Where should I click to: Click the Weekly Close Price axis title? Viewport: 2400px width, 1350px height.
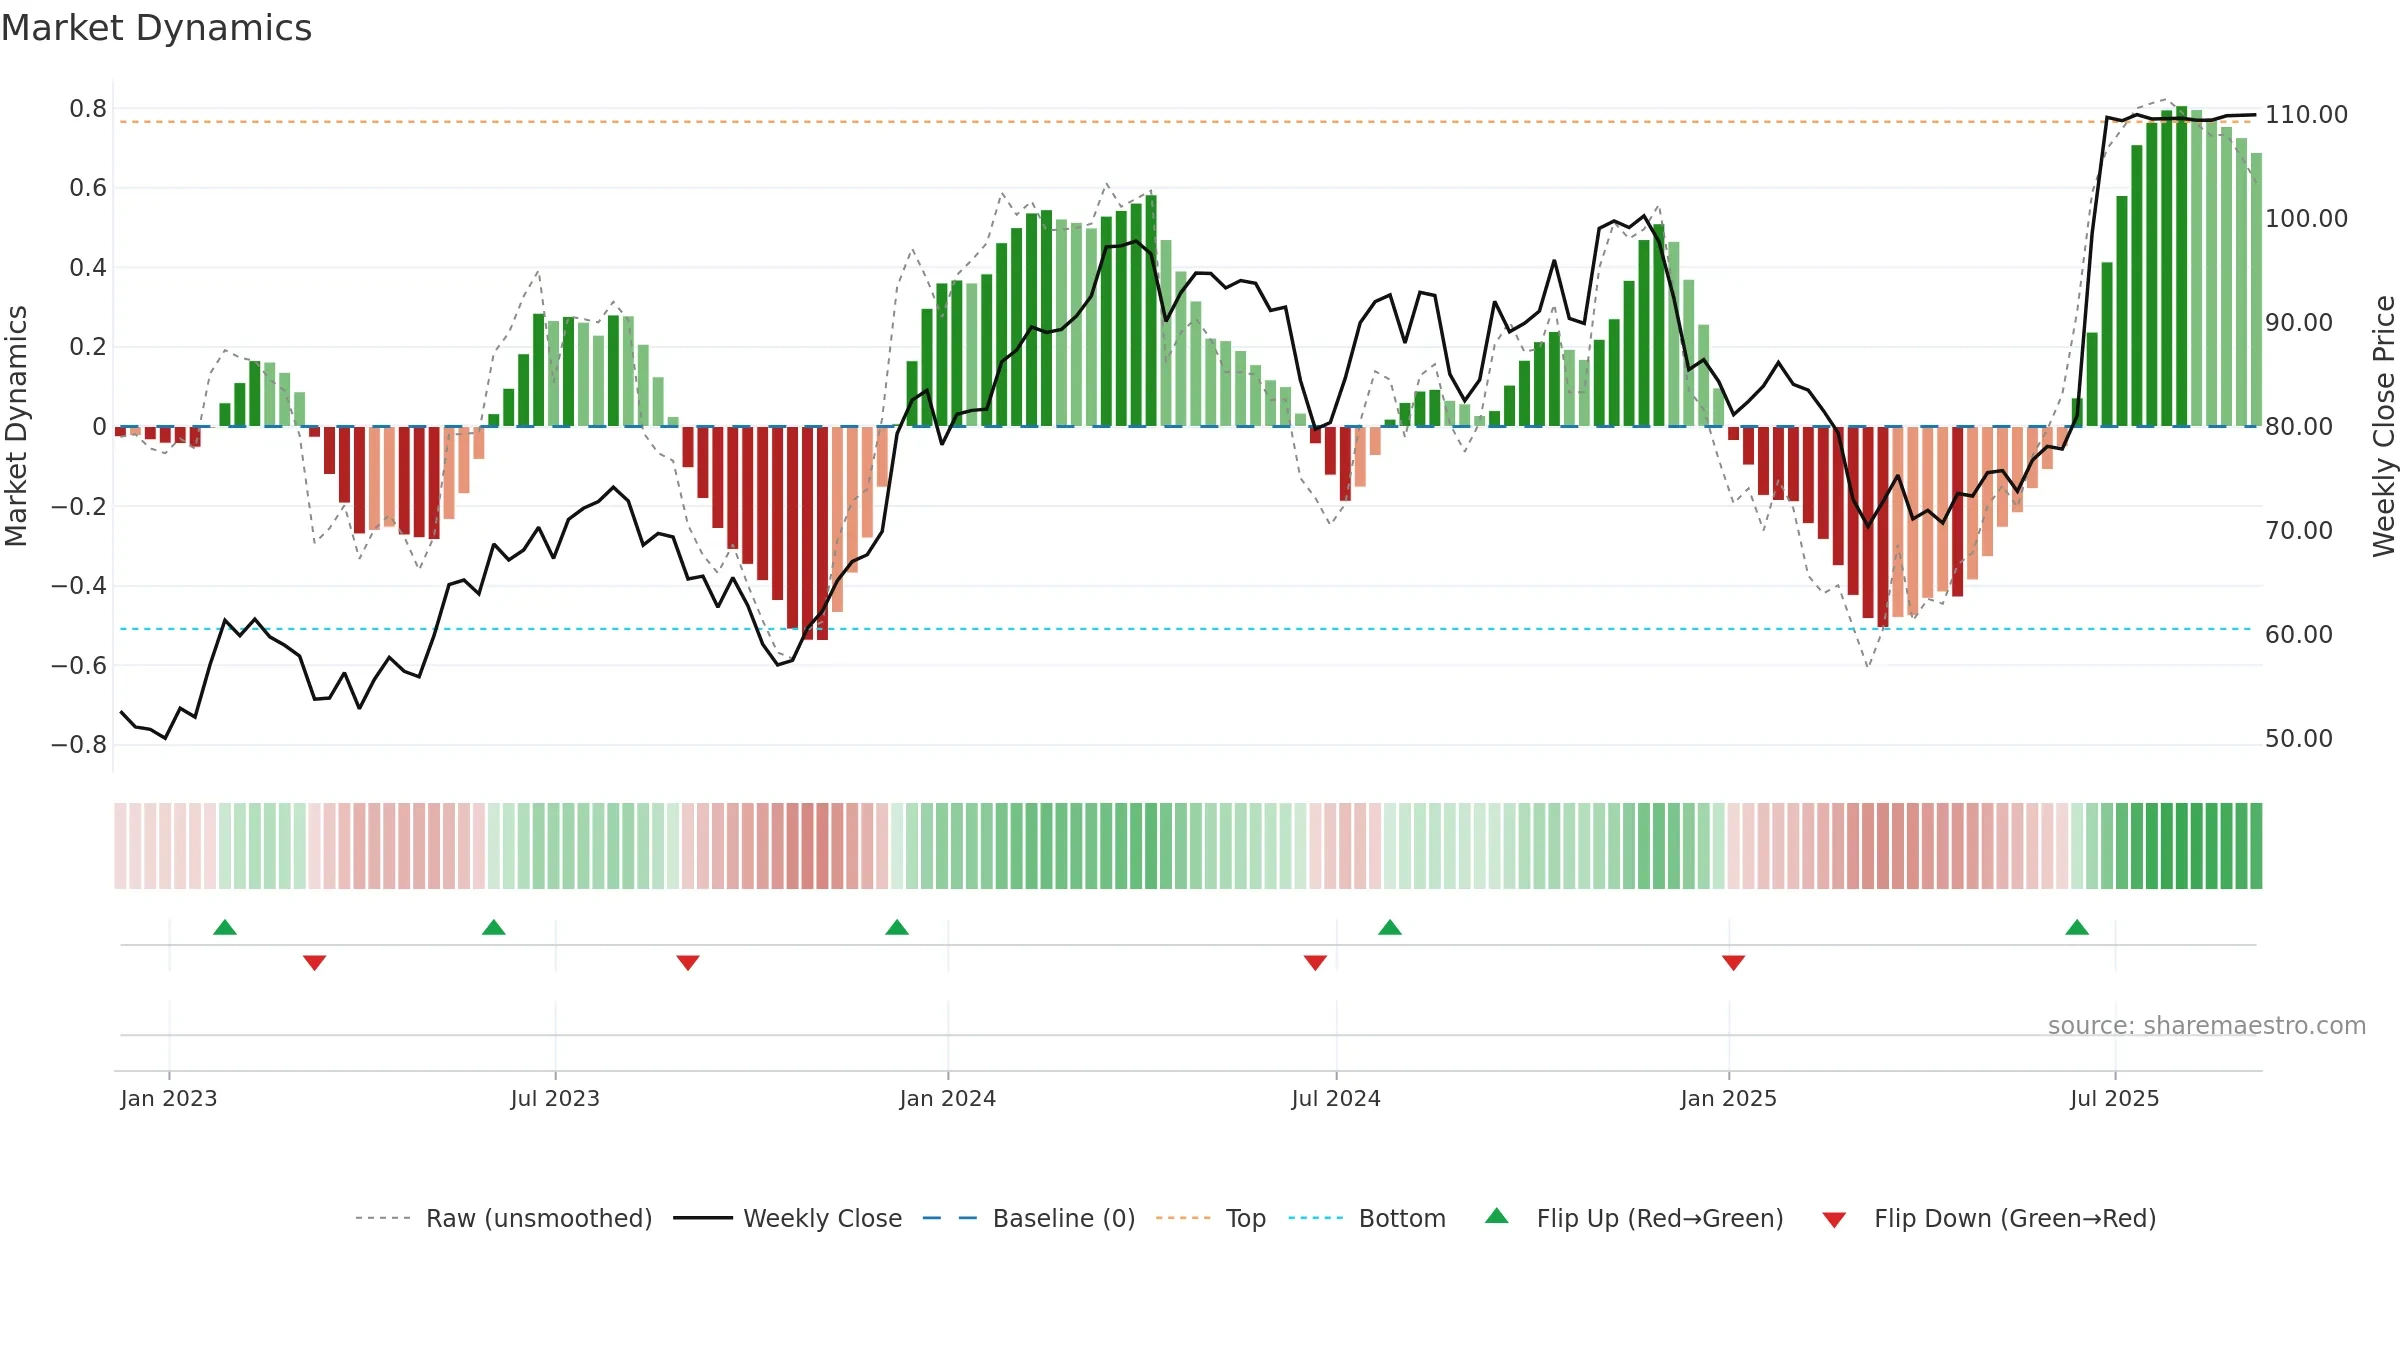click(x=2385, y=426)
